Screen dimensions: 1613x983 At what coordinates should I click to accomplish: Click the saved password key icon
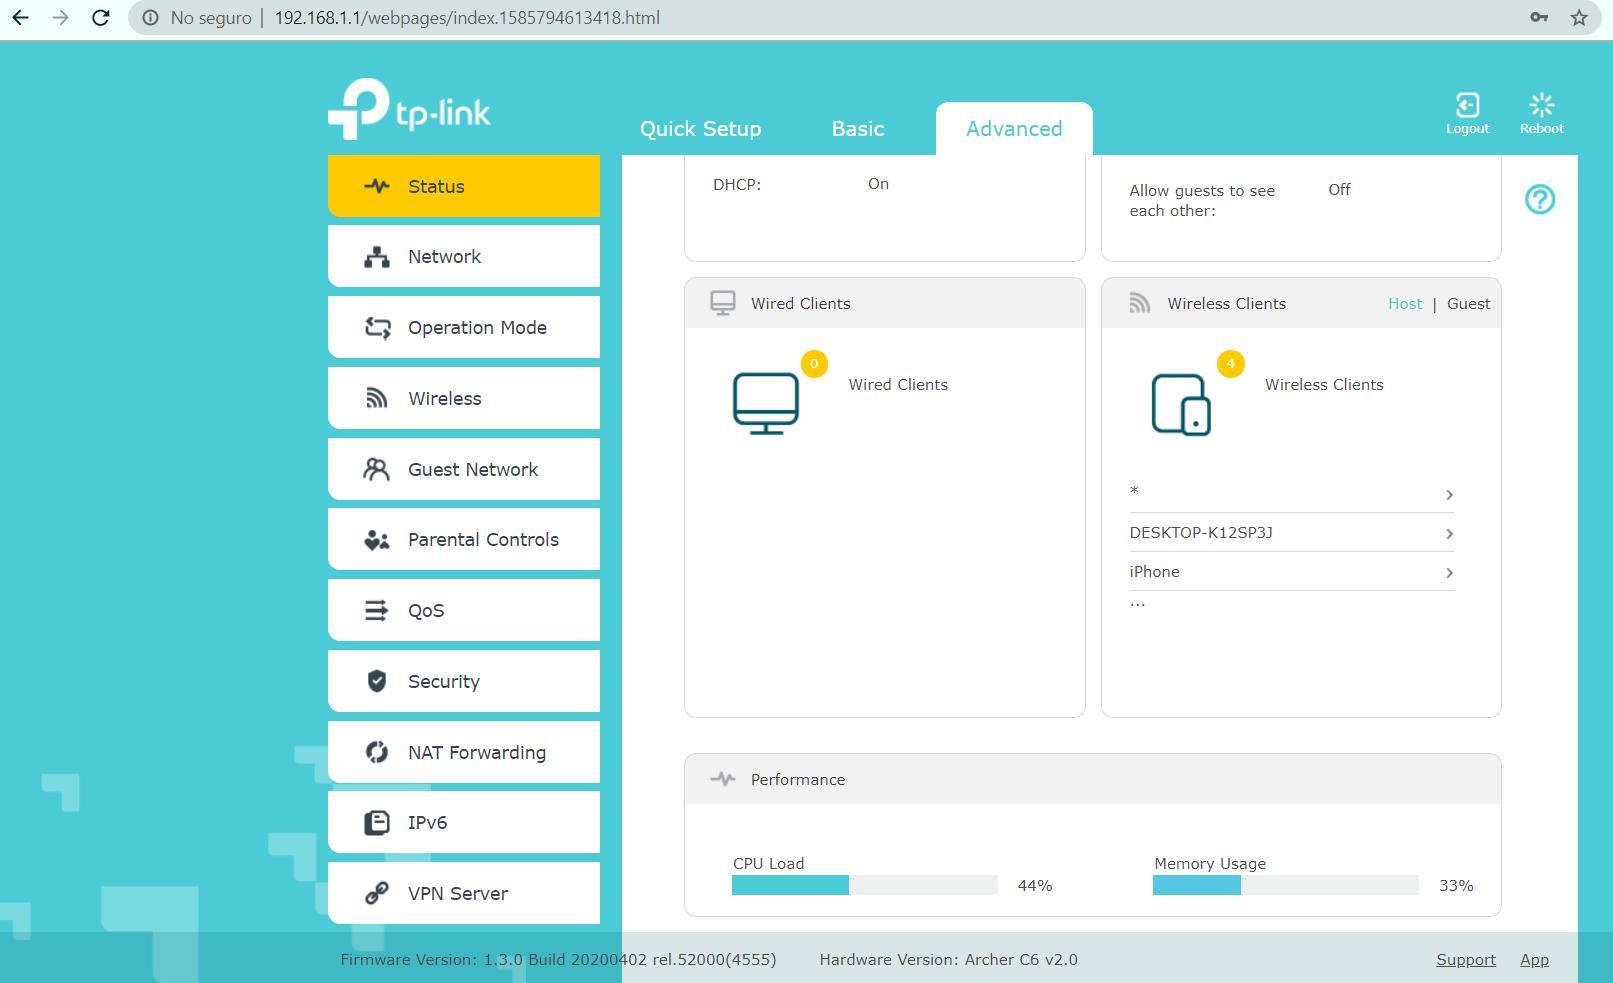pos(1539,18)
